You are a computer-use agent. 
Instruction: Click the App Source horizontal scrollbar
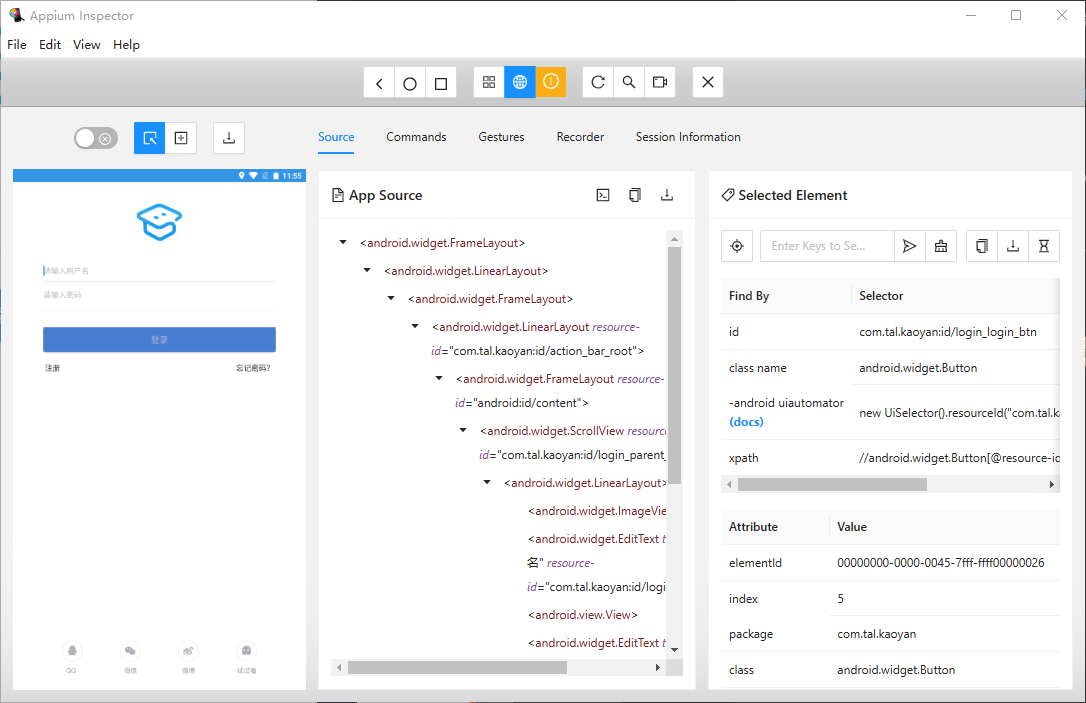click(x=457, y=668)
